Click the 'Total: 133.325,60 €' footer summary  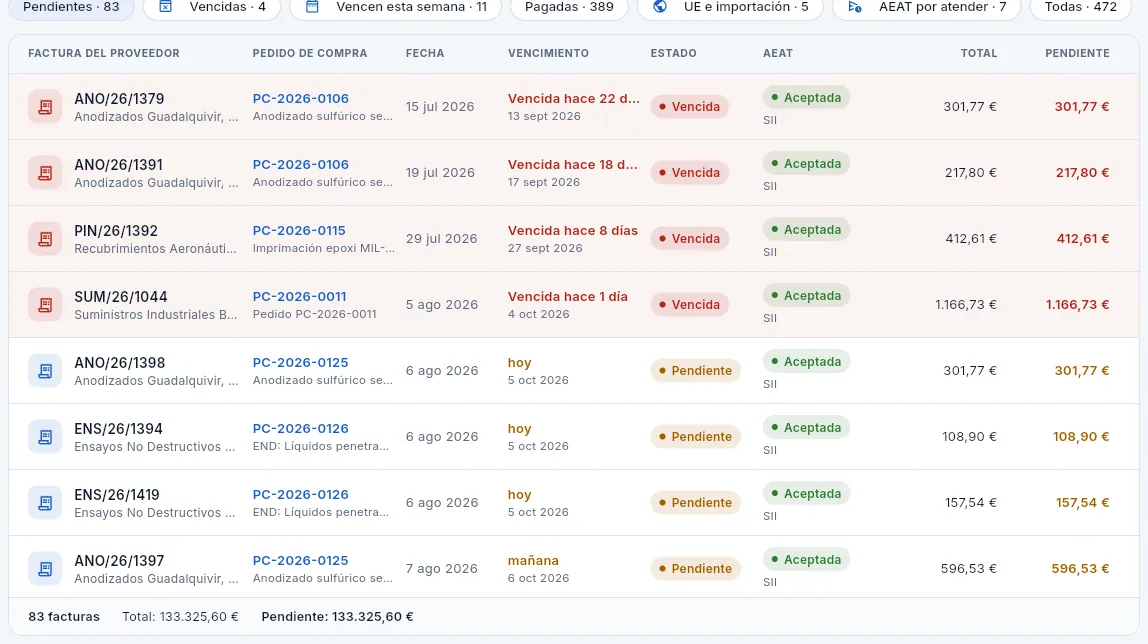[180, 617]
